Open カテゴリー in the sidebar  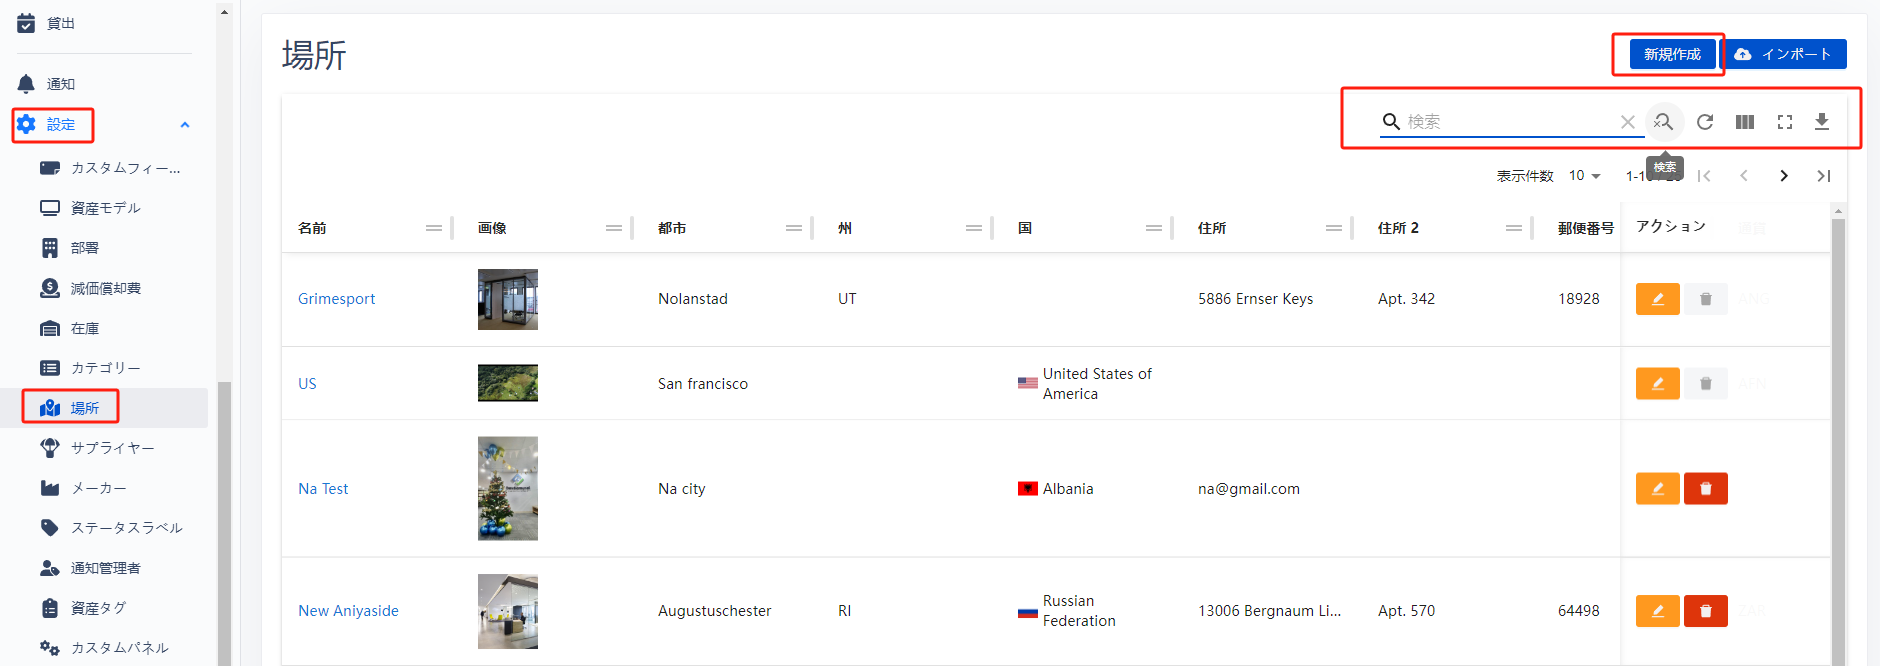pyautogui.click(x=105, y=368)
